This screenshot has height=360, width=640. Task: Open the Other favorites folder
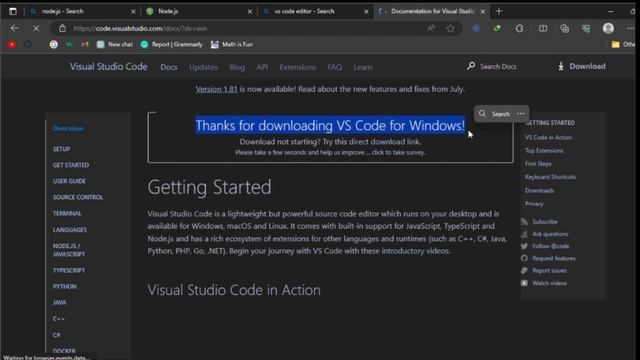623,44
